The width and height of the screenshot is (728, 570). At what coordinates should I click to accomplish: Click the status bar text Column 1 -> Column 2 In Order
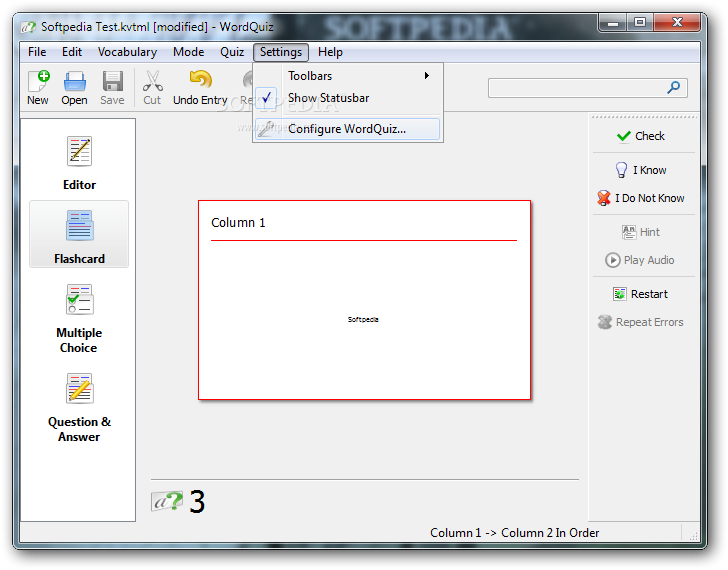pyautogui.click(x=514, y=533)
